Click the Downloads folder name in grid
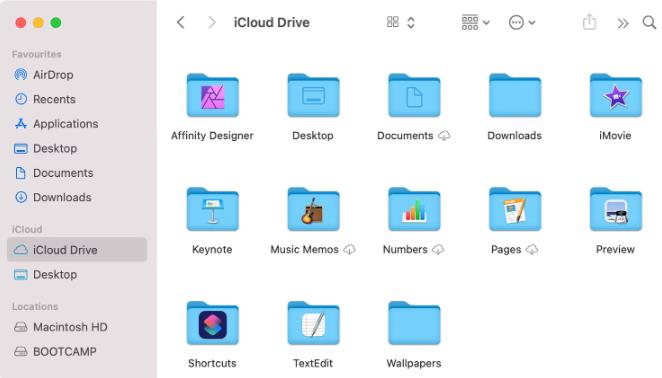The width and height of the screenshot is (662, 378). tap(515, 136)
